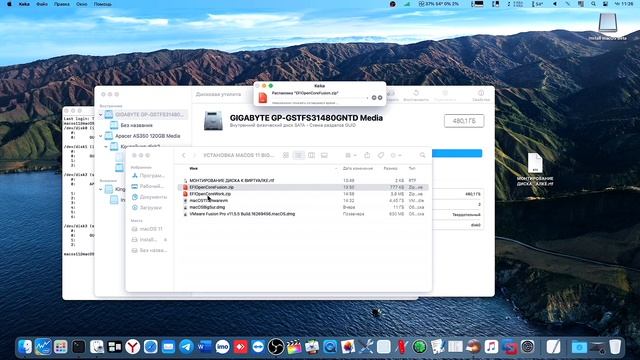Stop the Keka extraction
The height and width of the screenshot is (360, 640).
(x=373, y=98)
